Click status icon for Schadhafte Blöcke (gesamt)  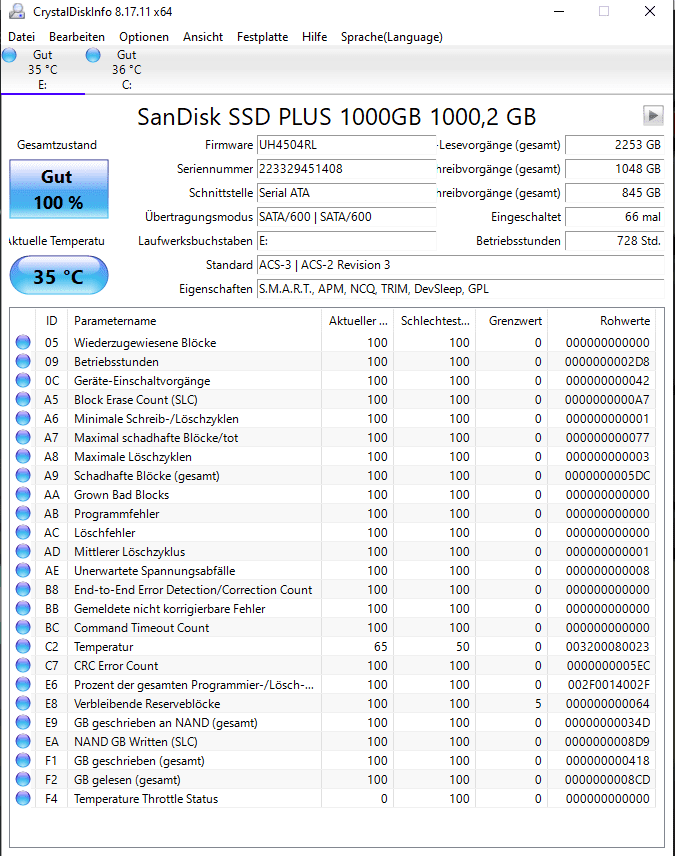pyautogui.click(x=23, y=475)
